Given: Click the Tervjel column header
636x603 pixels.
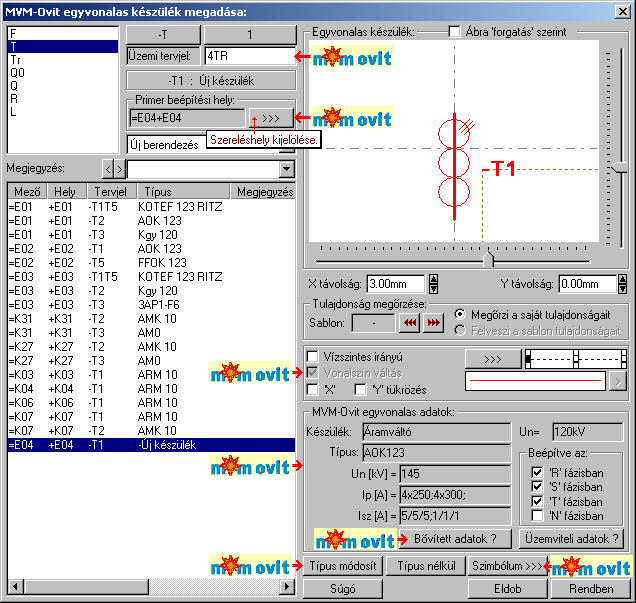Looking at the screenshot, I should pyautogui.click(x=111, y=191).
